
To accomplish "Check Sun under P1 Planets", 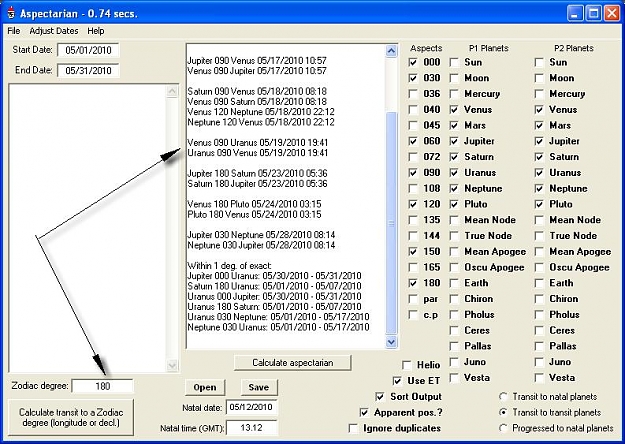I will 454,63.
